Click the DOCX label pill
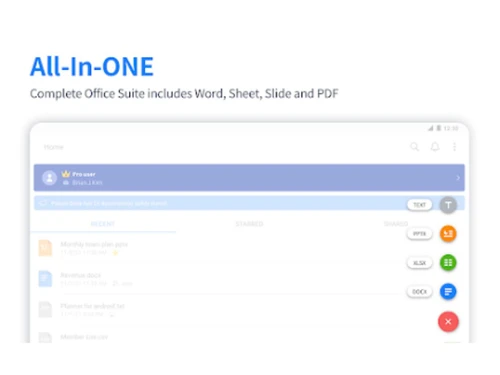The height and width of the screenshot is (375, 500). (420, 292)
